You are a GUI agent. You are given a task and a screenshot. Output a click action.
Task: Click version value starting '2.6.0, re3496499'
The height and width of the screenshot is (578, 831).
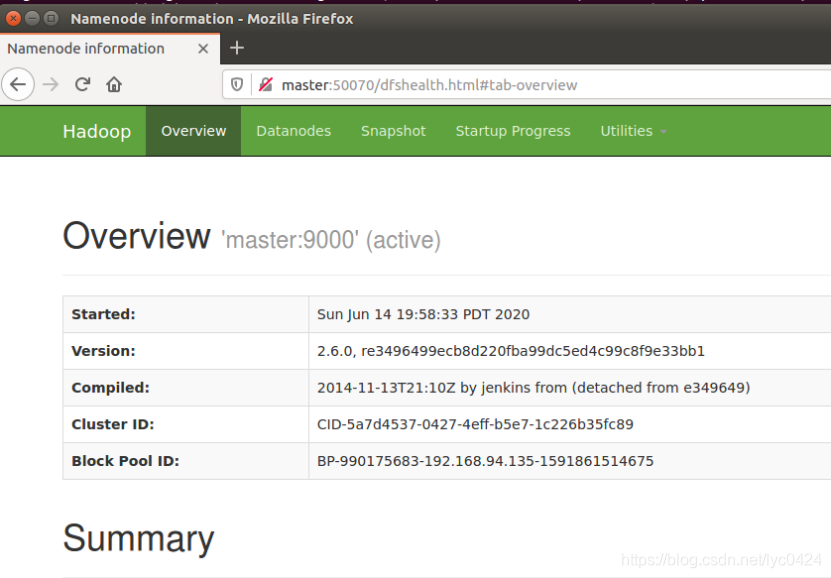(511, 351)
